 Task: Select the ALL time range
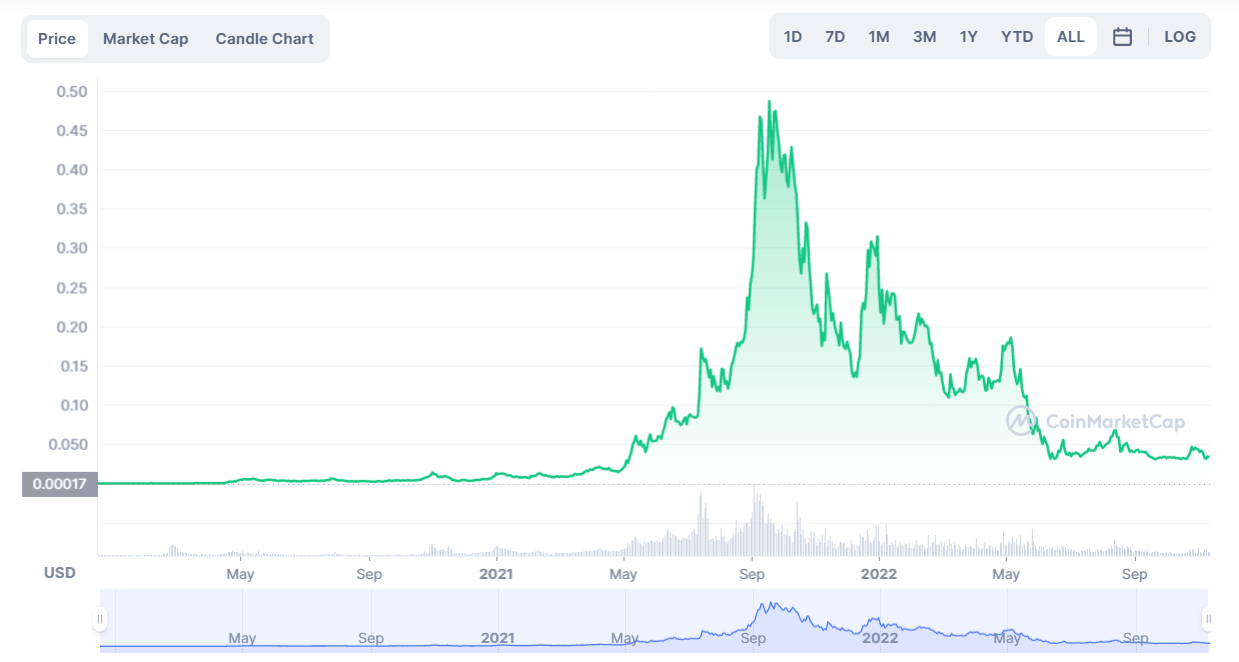pos(1071,37)
